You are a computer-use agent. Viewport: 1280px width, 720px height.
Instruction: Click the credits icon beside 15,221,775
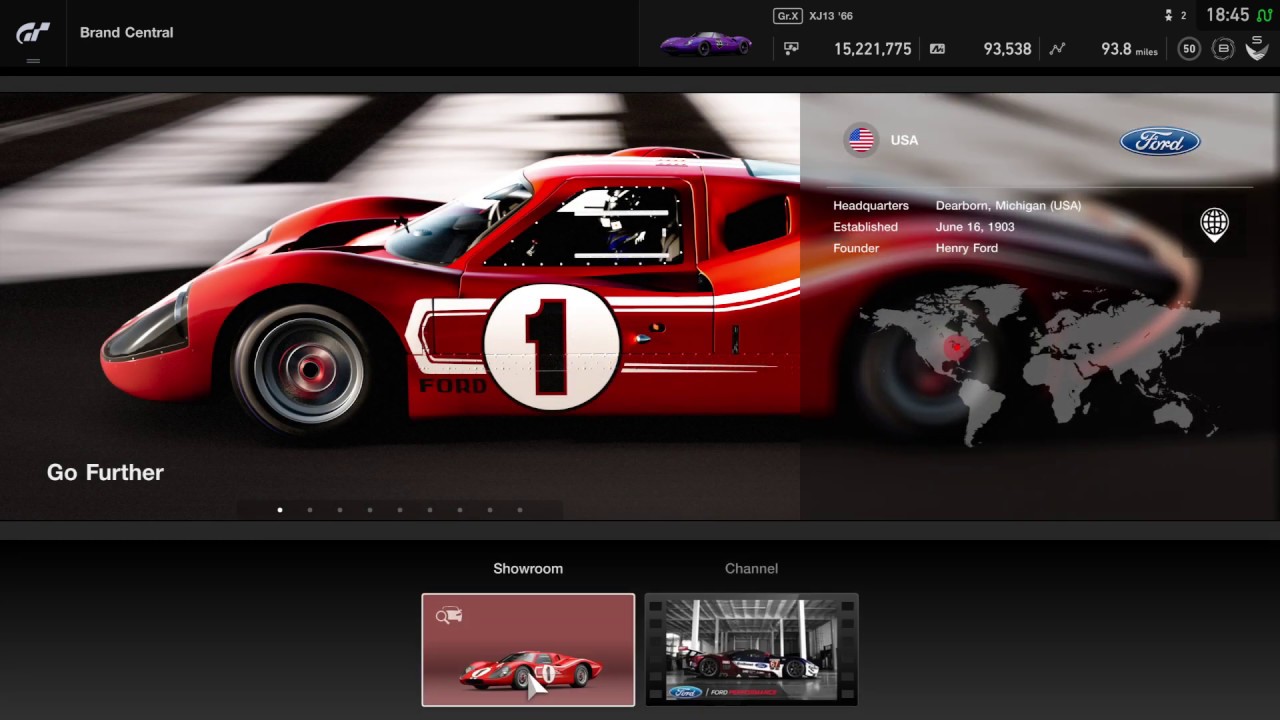(x=791, y=48)
